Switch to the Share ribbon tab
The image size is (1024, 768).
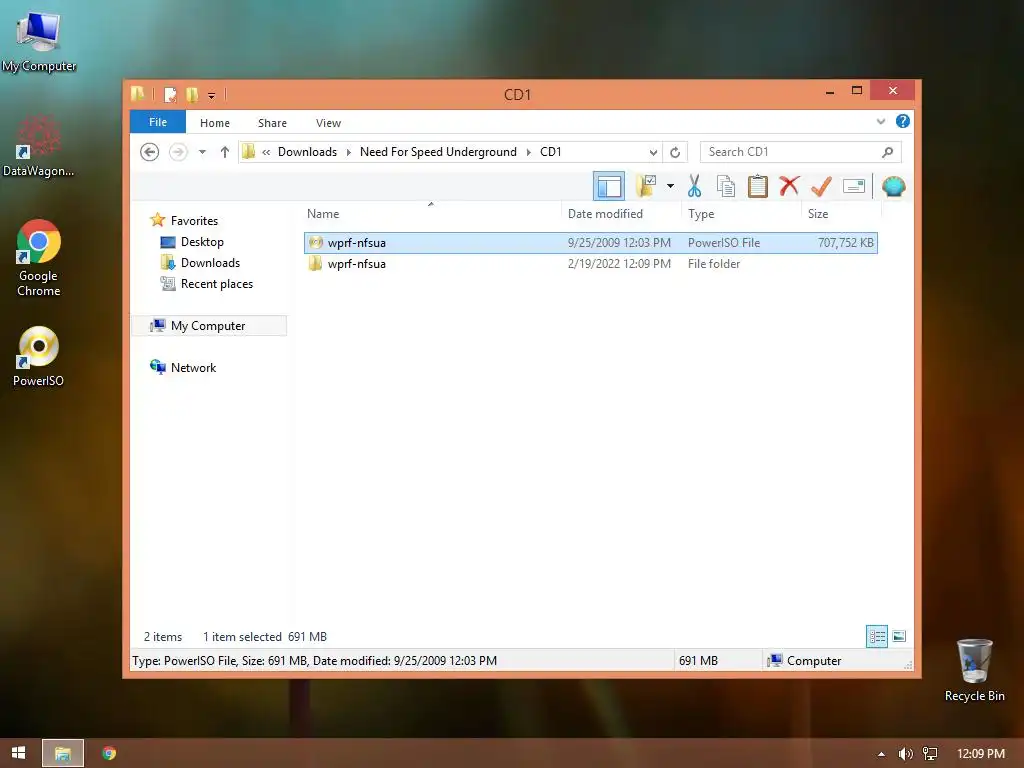272,123
